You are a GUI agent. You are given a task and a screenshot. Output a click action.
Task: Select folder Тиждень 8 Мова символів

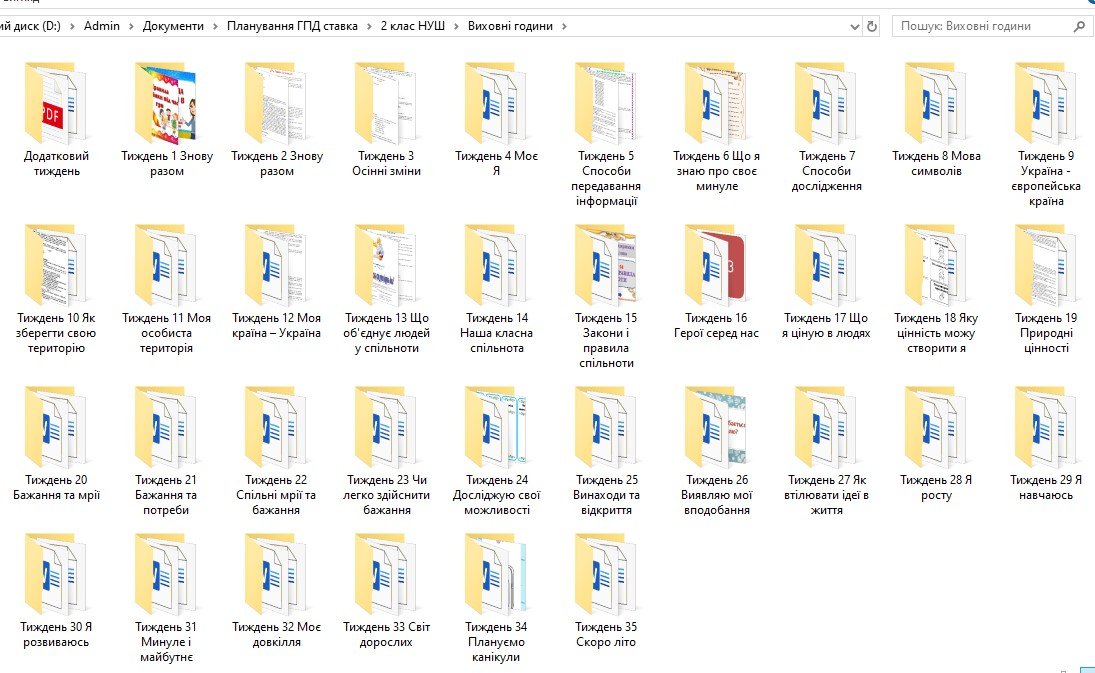(936, 105)
